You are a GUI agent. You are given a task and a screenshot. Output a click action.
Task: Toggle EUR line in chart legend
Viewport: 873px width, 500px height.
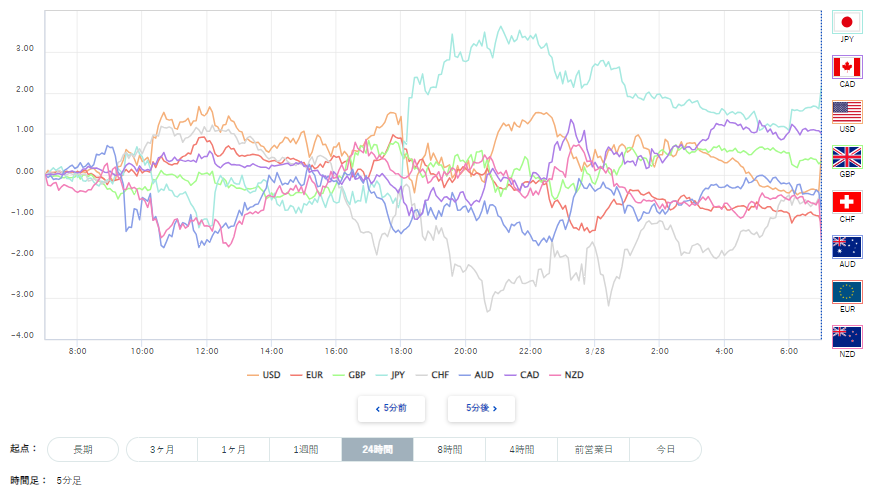pos(307,375)
